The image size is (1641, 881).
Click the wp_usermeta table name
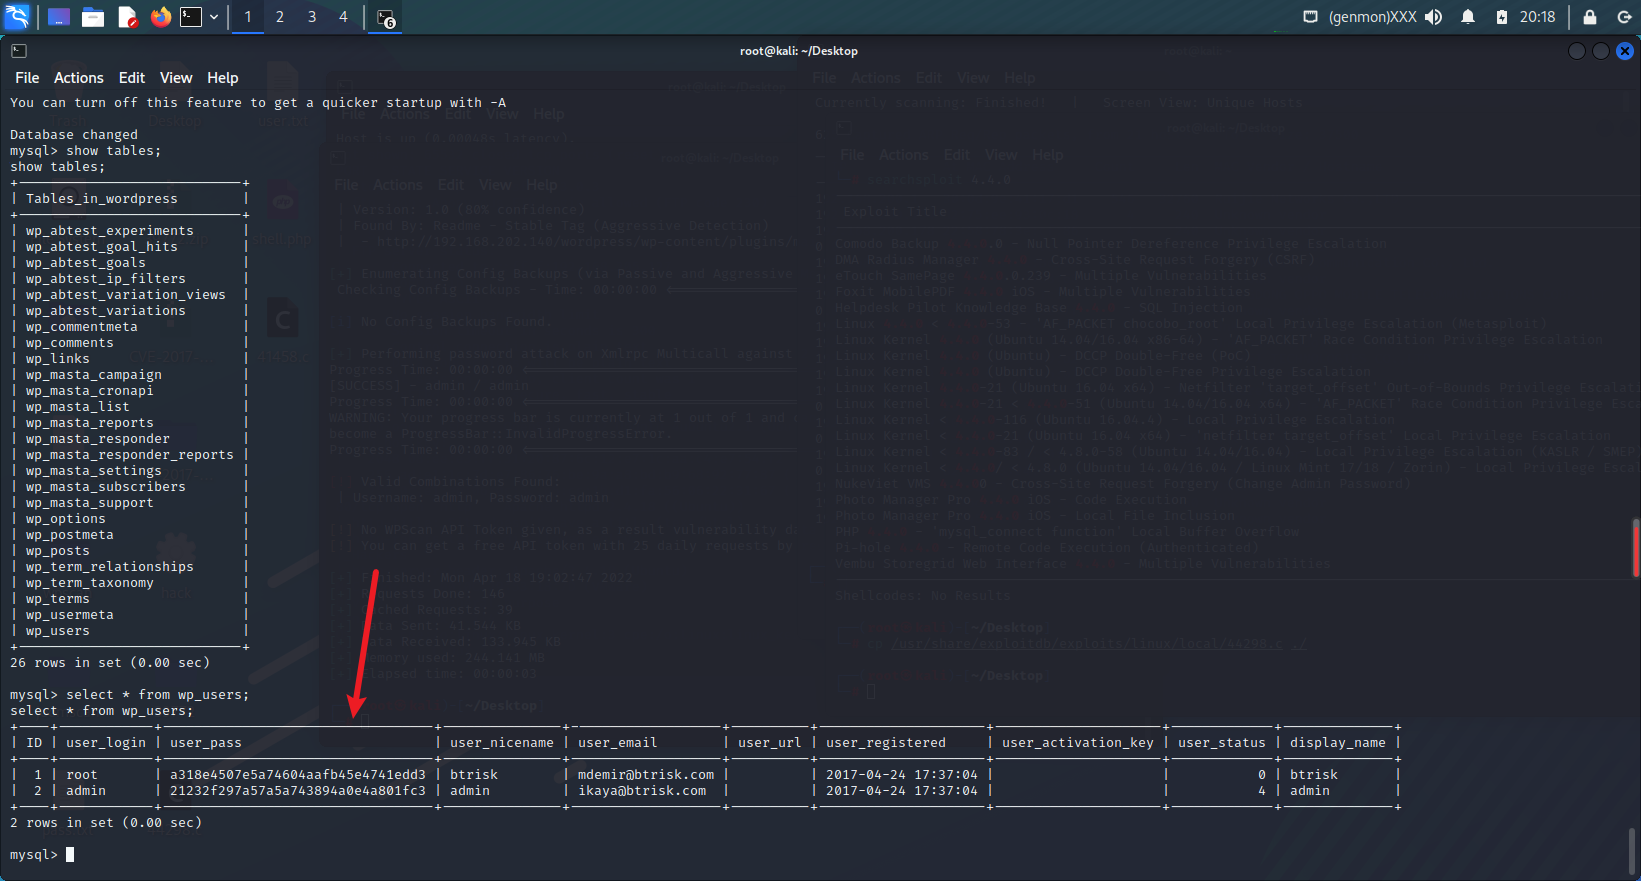(70, 615)
